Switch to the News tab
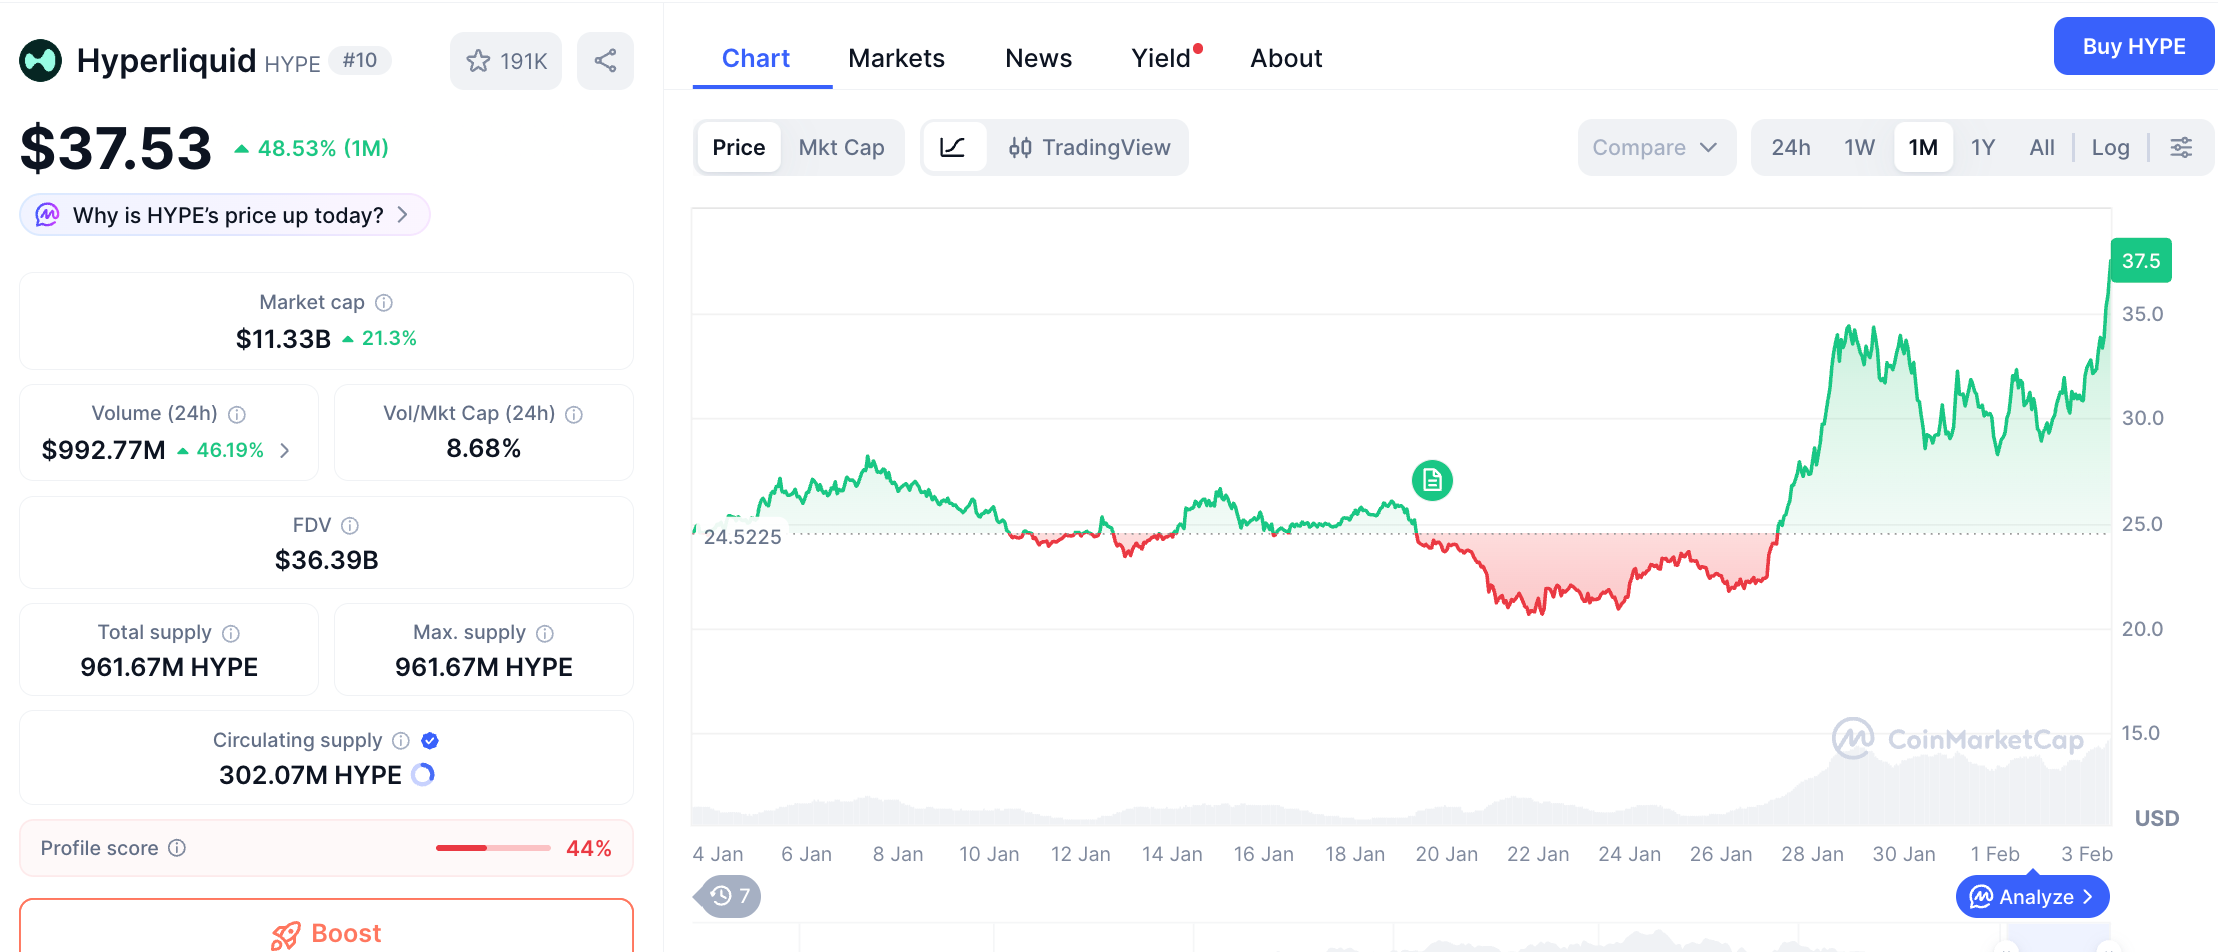2218x952 pixels. coord(1038,59)
